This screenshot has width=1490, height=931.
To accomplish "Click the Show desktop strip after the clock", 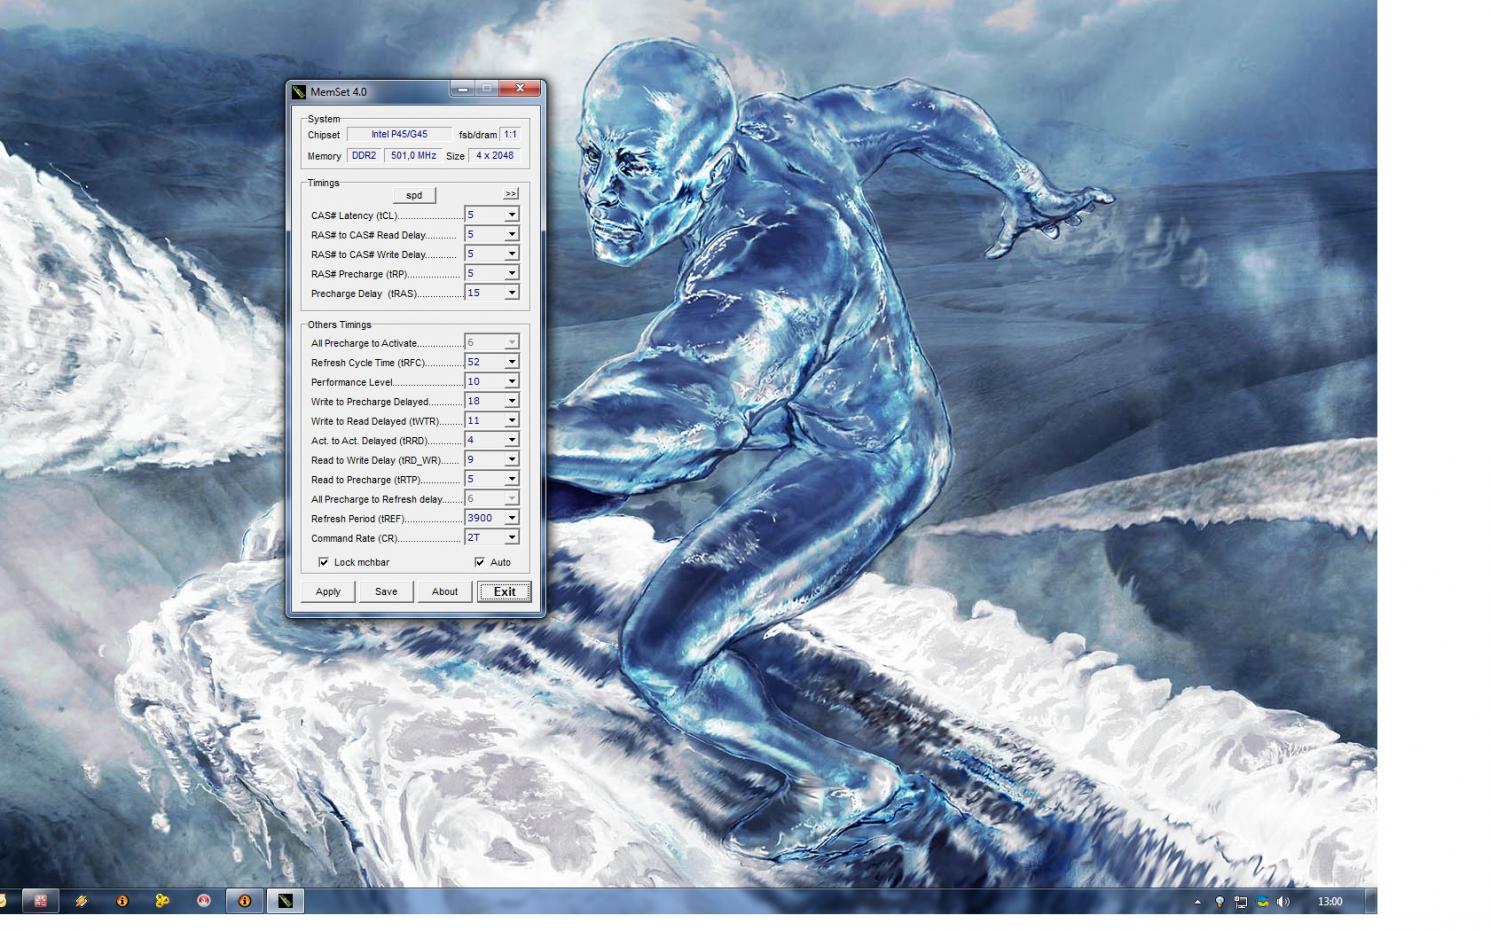I will point(1370,901).
